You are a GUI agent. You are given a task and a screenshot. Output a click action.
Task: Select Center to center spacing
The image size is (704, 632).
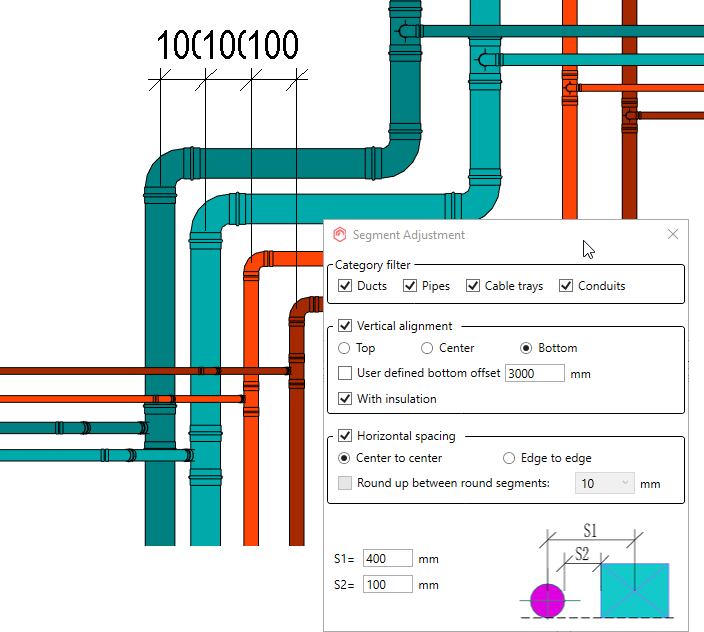pyautogui.click(x=345, y=458)
